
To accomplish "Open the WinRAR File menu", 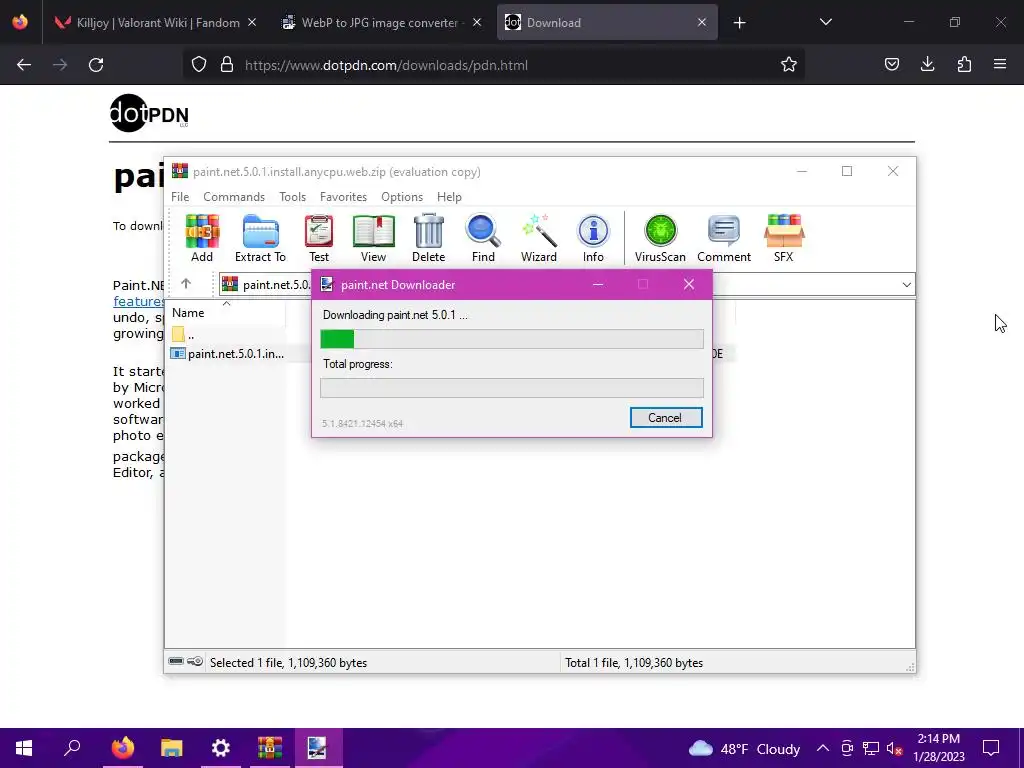I will 180,197.
